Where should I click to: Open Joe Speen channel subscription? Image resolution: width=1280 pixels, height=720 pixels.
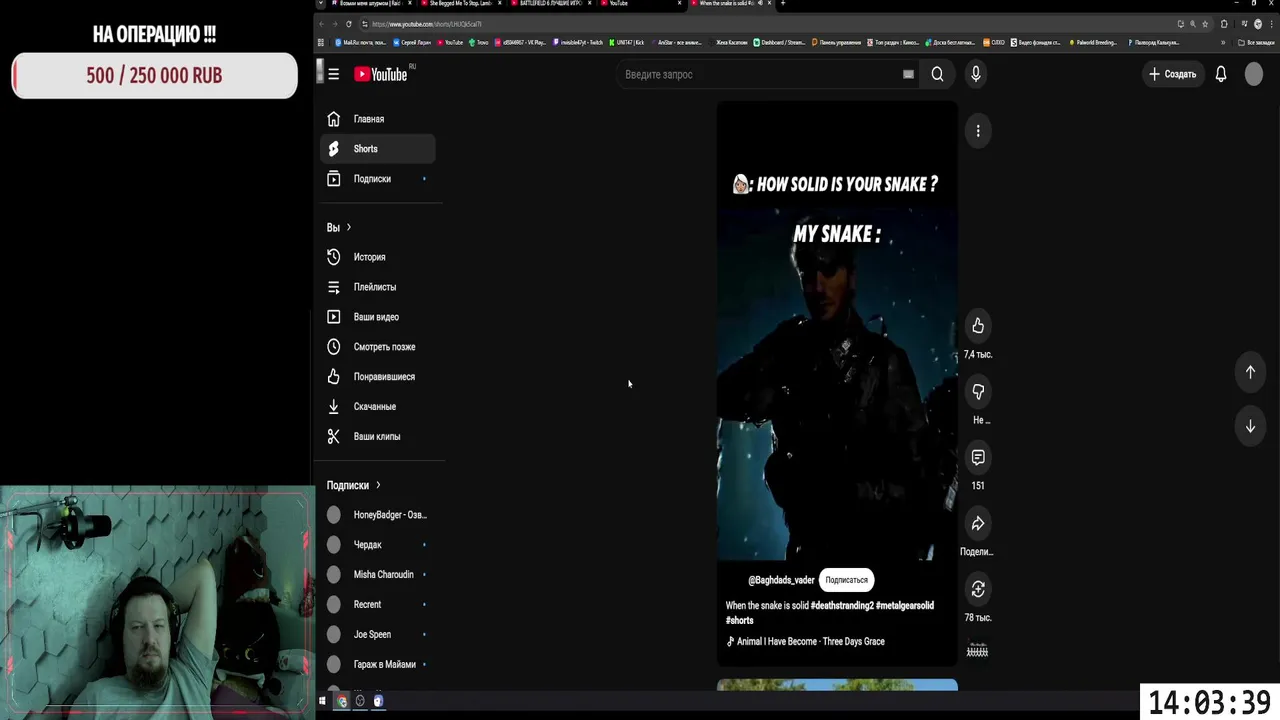click(377, 635)
